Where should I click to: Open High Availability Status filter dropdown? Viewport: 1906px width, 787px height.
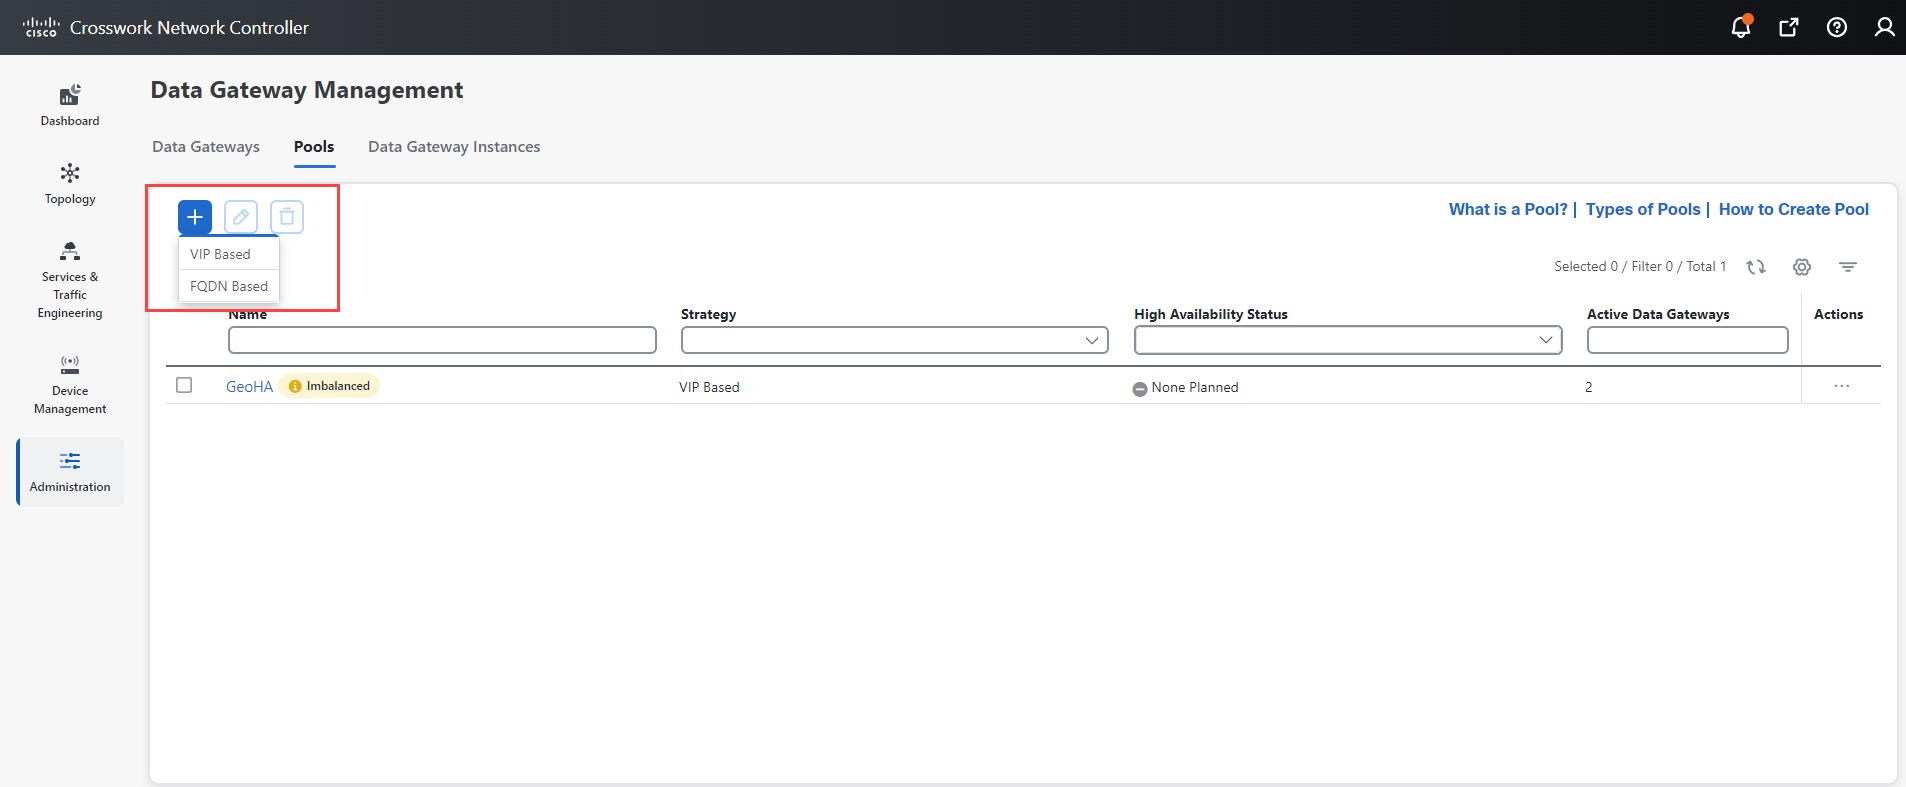(1348, 340)
